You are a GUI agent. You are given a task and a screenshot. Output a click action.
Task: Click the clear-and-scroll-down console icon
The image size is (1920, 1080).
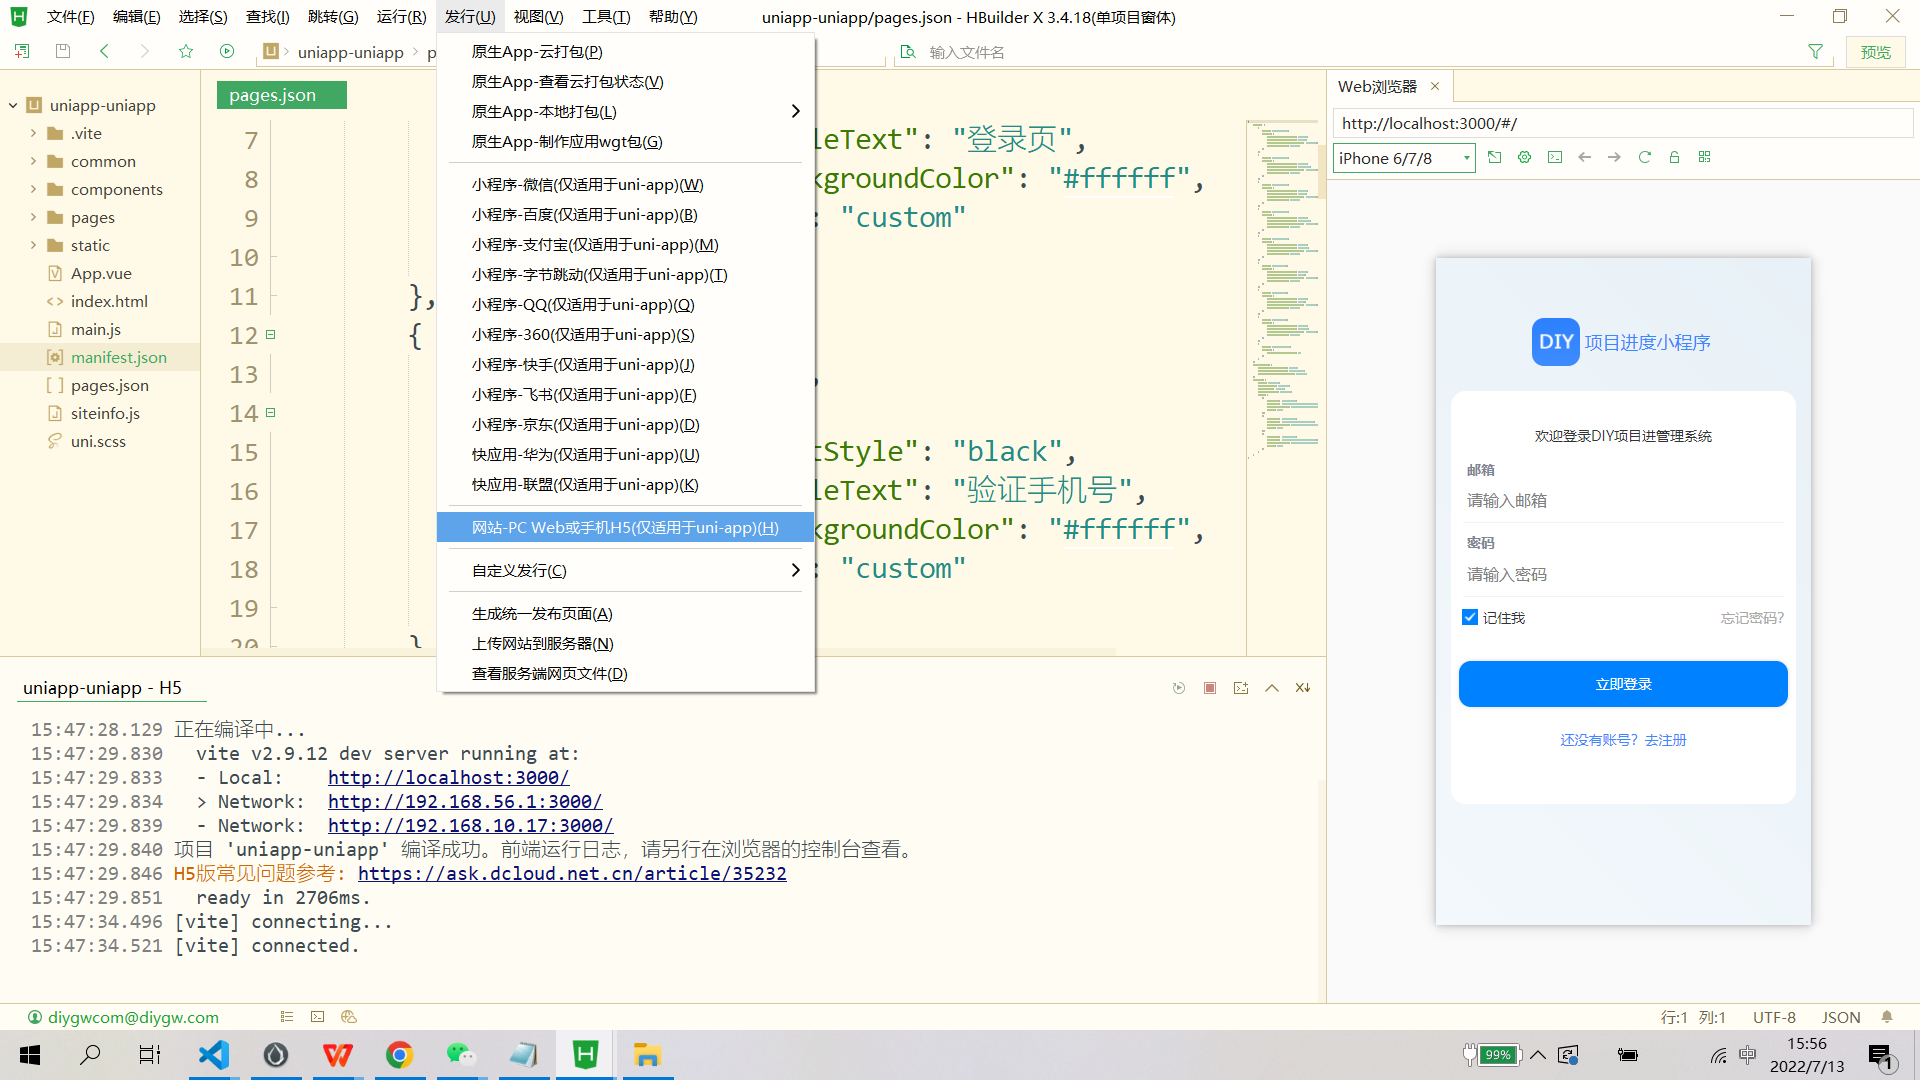coord(1303,688)
